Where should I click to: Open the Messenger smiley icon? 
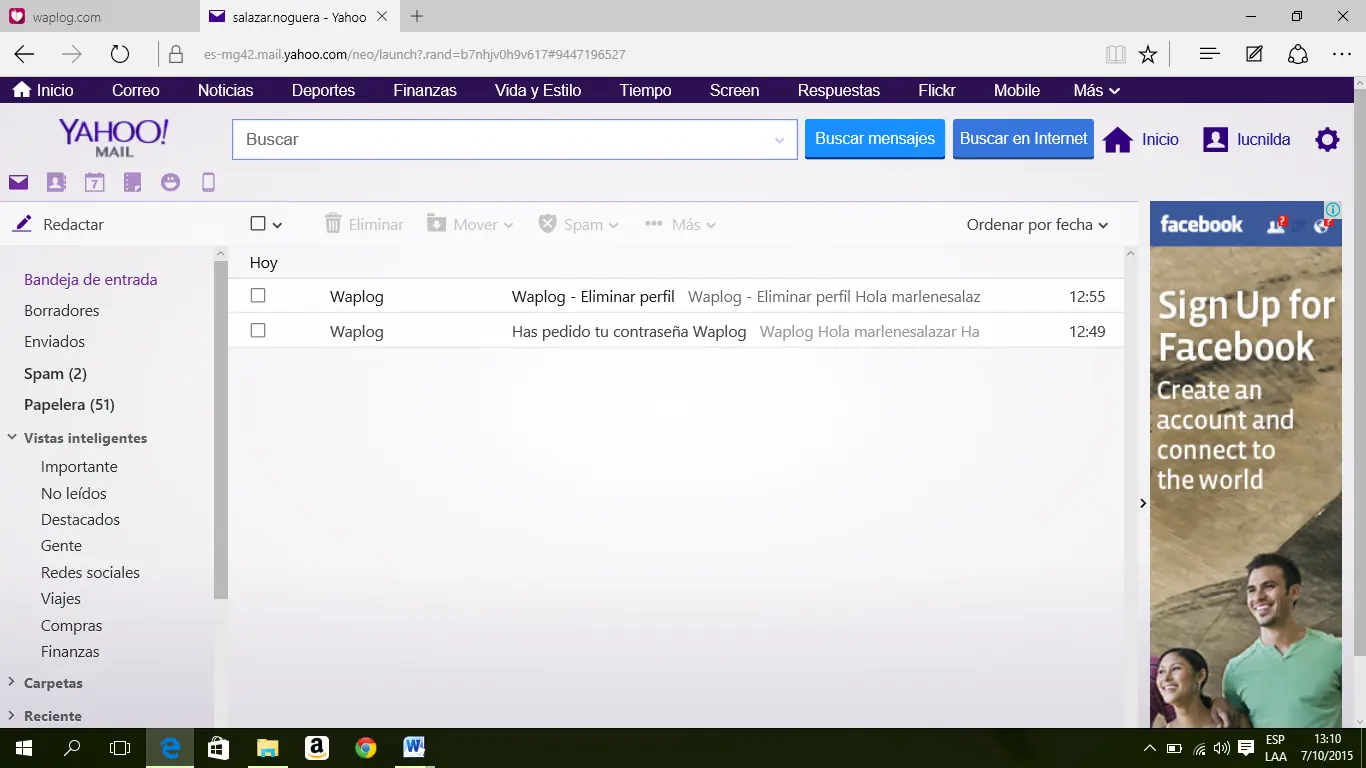point(170,182)
